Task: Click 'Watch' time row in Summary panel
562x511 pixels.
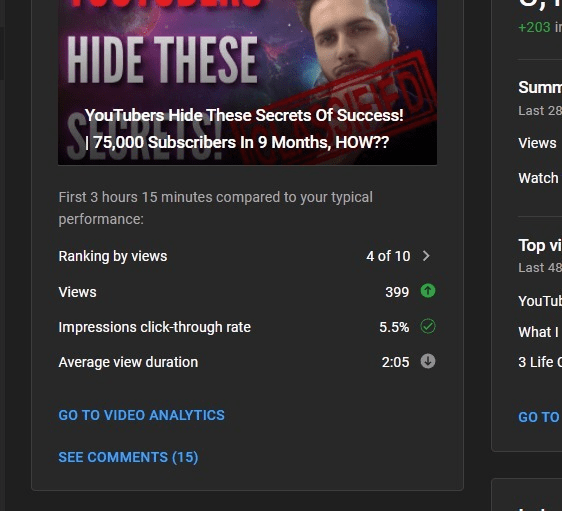Action: pyautogui.click(x=540, y=178)
